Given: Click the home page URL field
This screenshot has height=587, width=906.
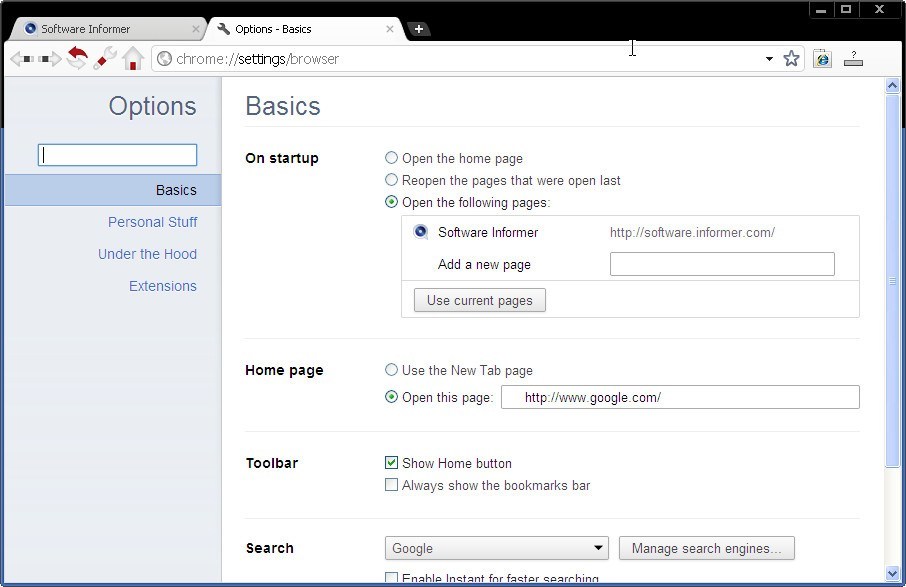Looking at the screenshot, I should (680, 397).
